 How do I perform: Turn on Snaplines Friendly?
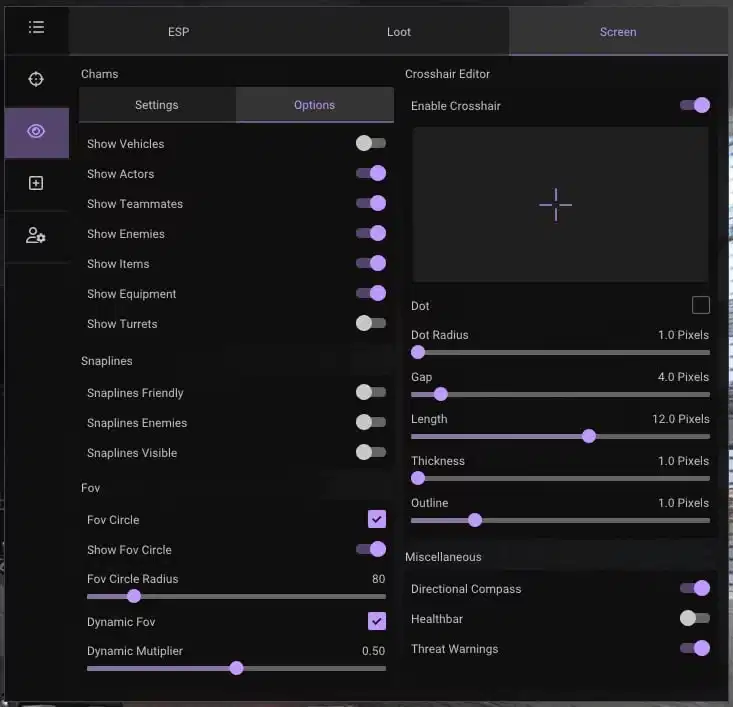(x=371, y=392)
